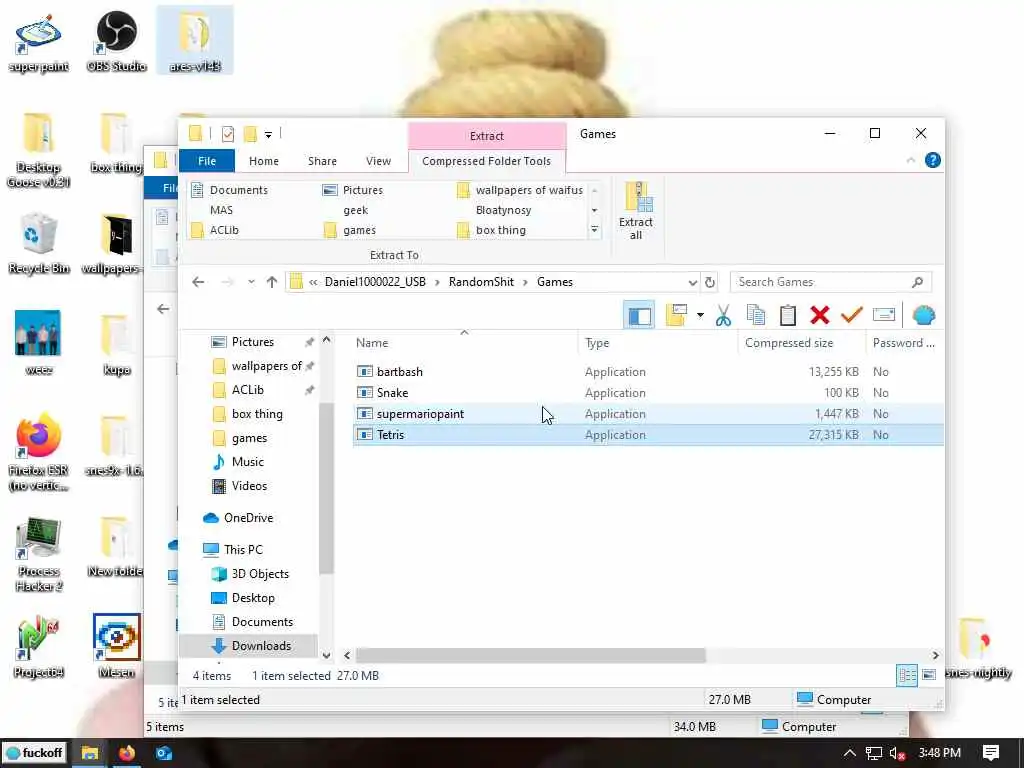Screen dimensions: 1024x768
Task: Open Start button on taskbar
Action: pos(35,753)
